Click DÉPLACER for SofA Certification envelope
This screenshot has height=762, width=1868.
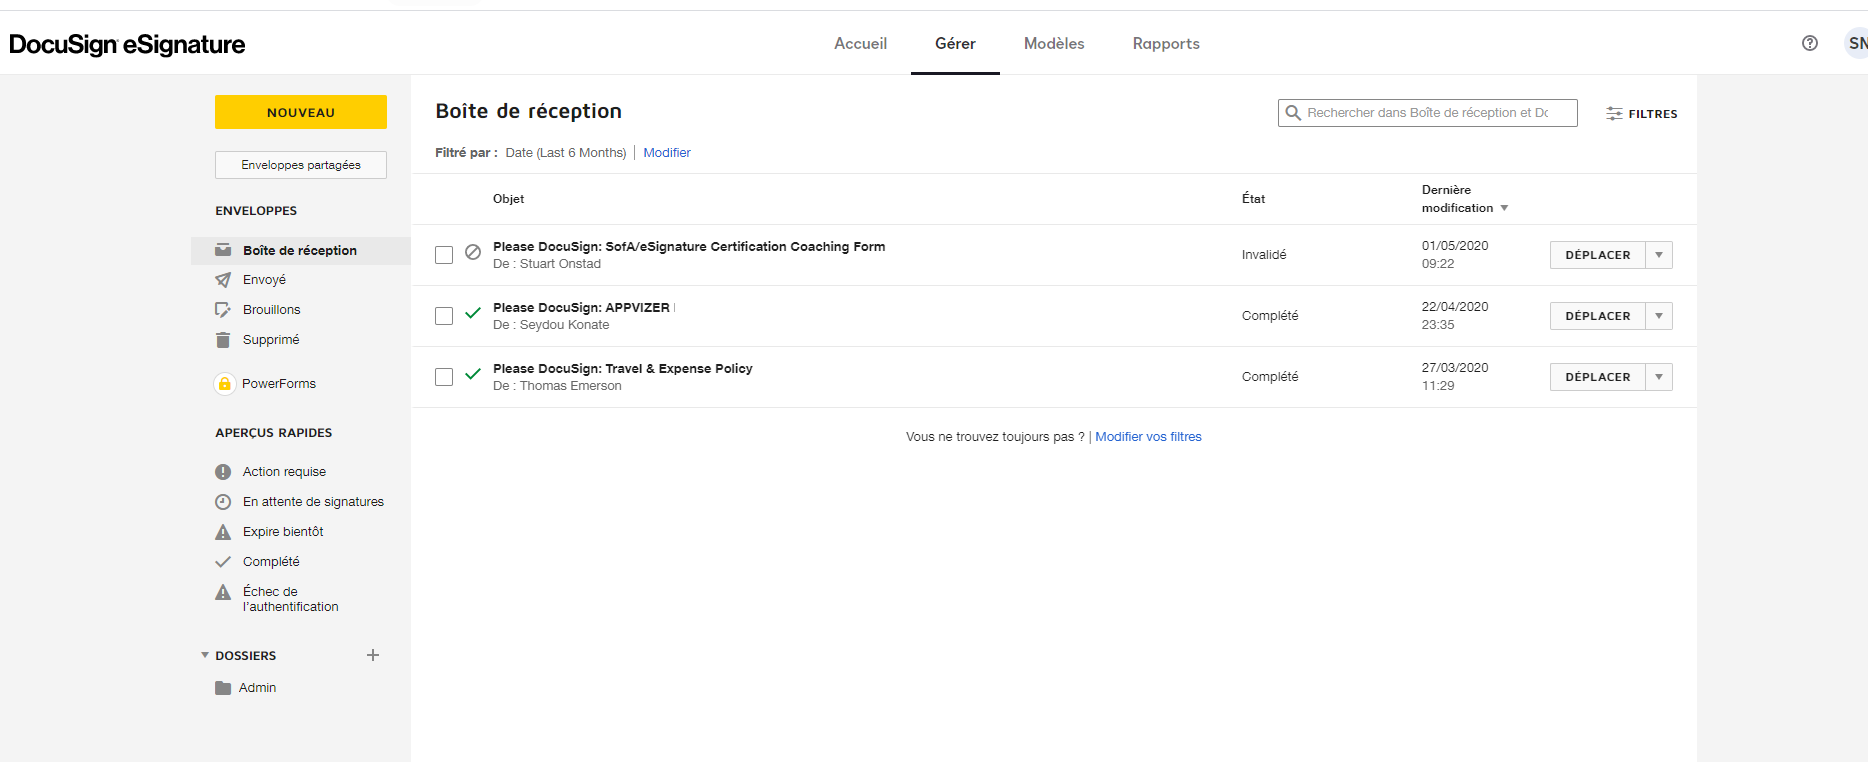click(x=1597, y=255)
